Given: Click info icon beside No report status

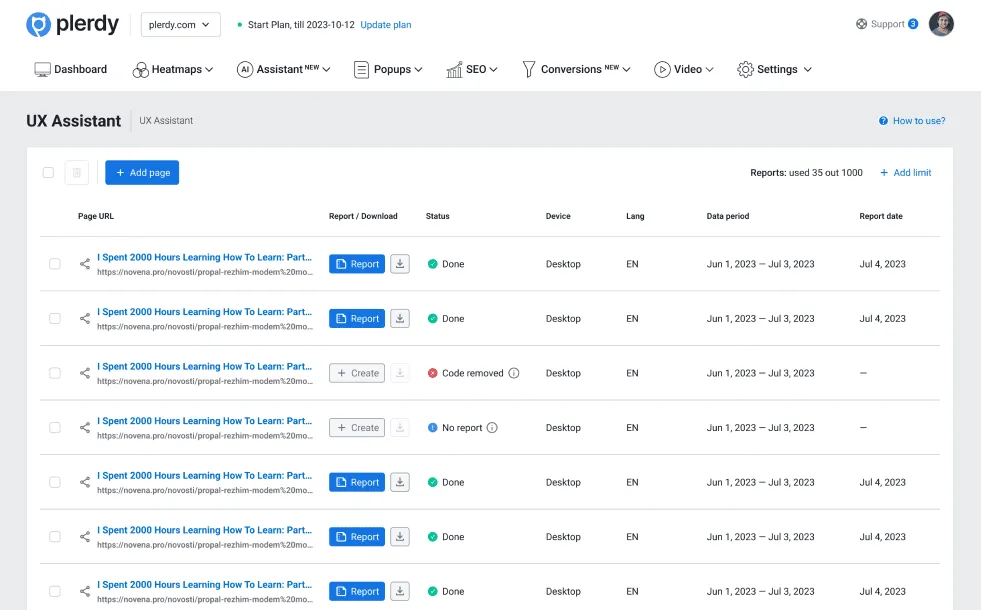Looking at the screenshot, I should pos(492,428).
